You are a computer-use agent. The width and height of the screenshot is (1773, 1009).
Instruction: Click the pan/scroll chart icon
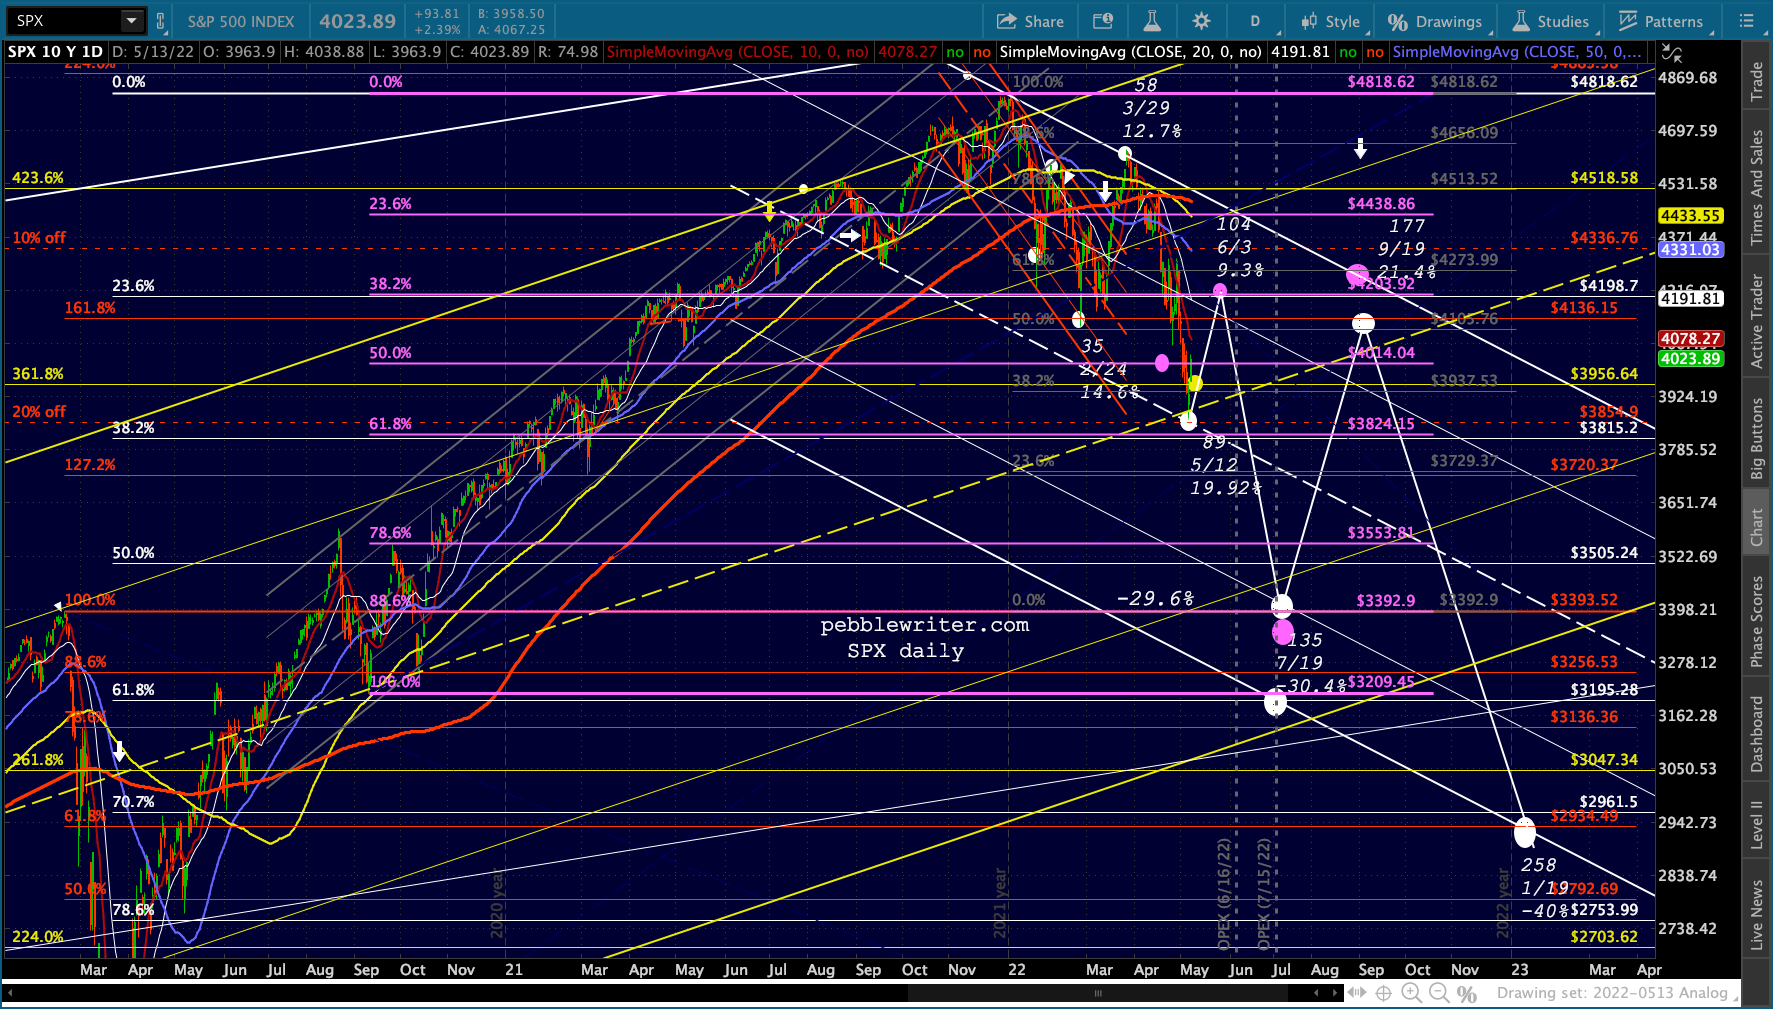1356,993
